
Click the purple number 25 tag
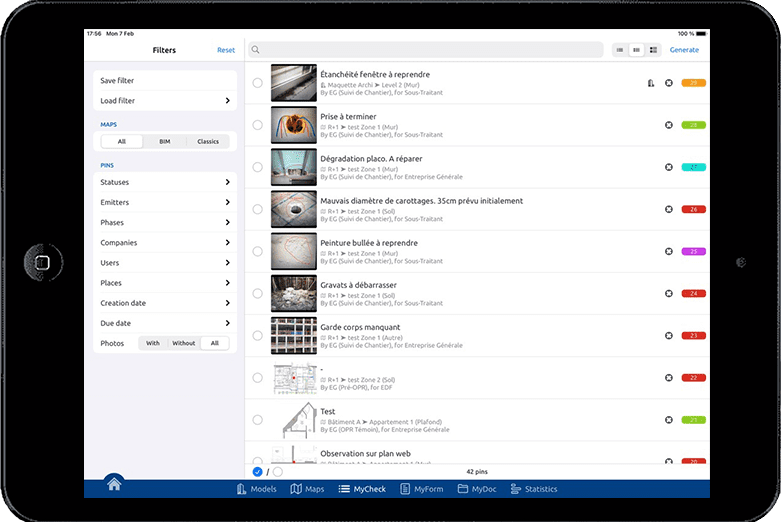coord(693,252)
